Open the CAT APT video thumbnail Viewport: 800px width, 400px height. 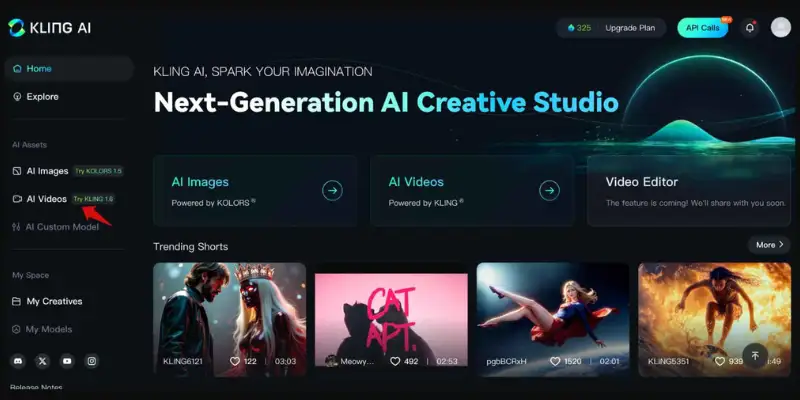391,320
